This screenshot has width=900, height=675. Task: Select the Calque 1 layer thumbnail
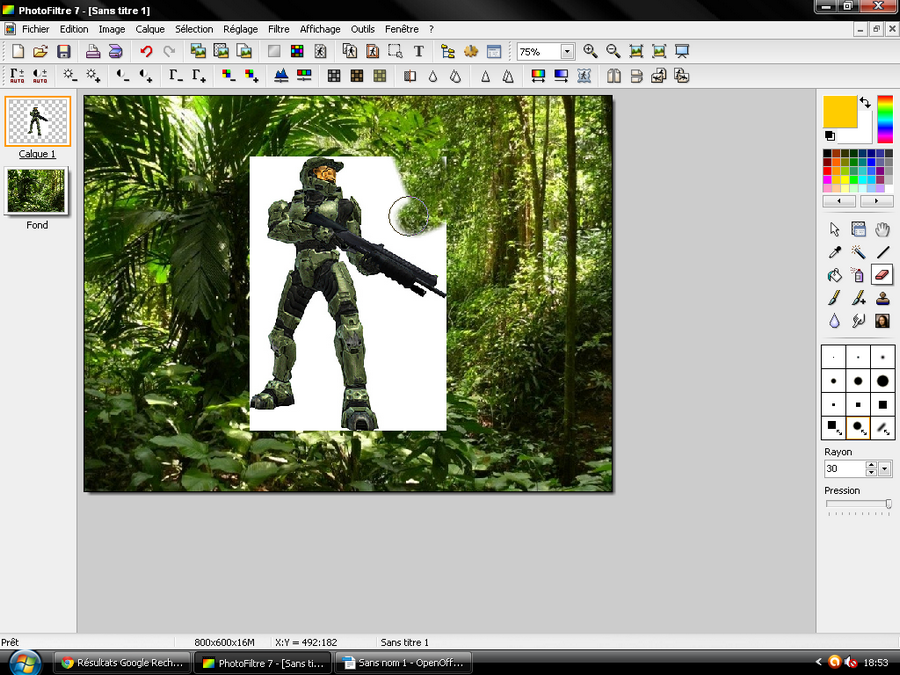[37, 121]
